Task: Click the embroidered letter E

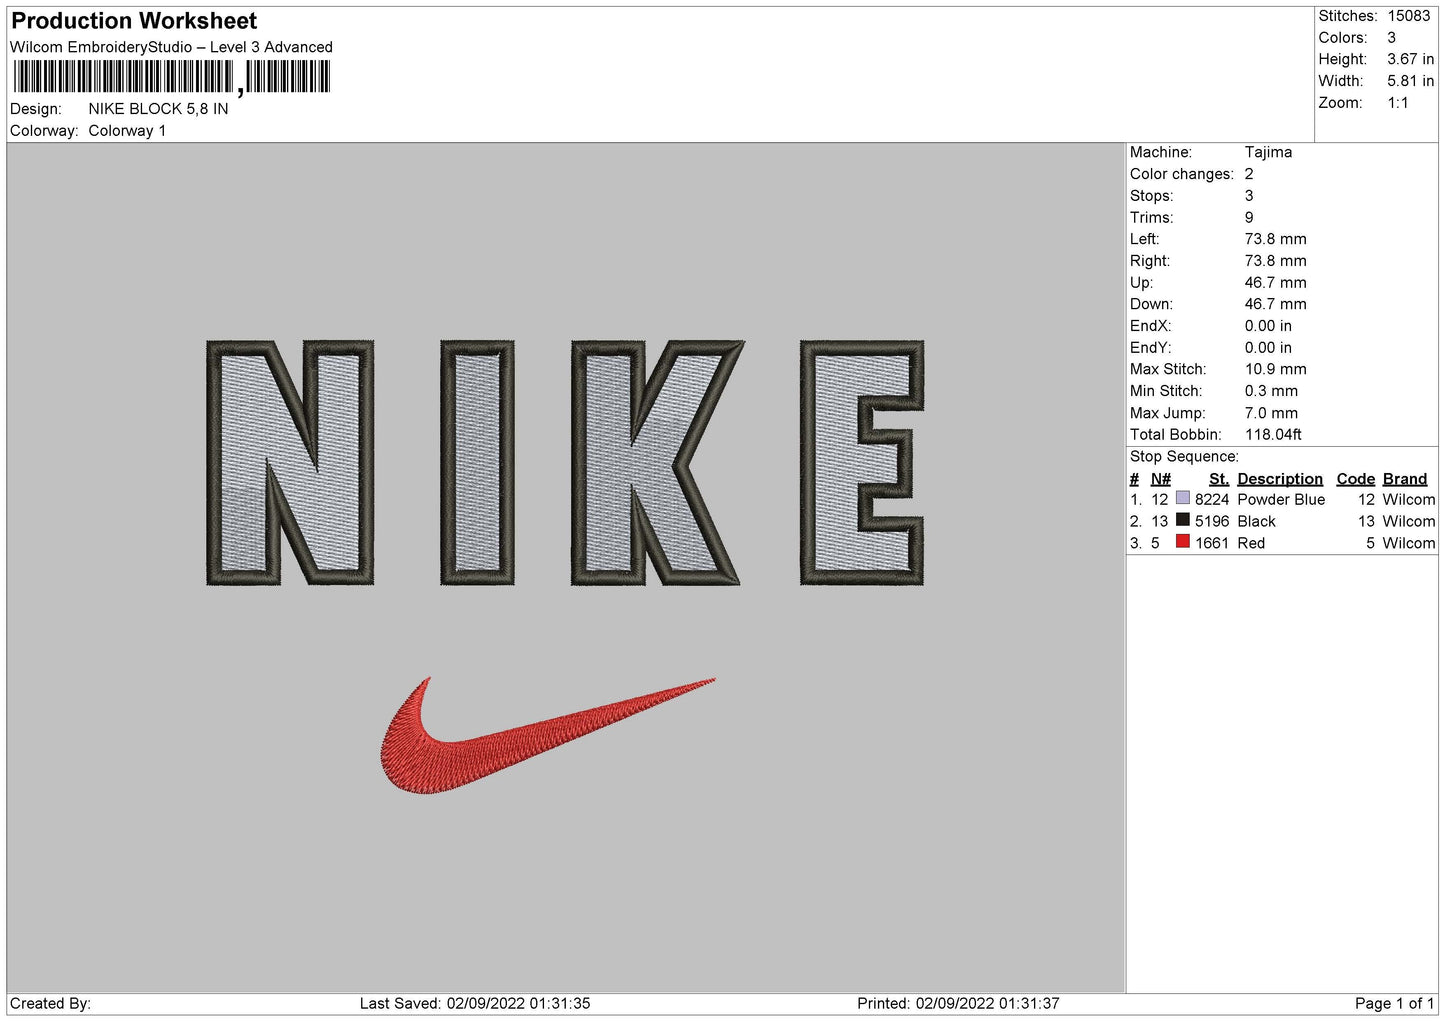Action: tap(861, 462)
